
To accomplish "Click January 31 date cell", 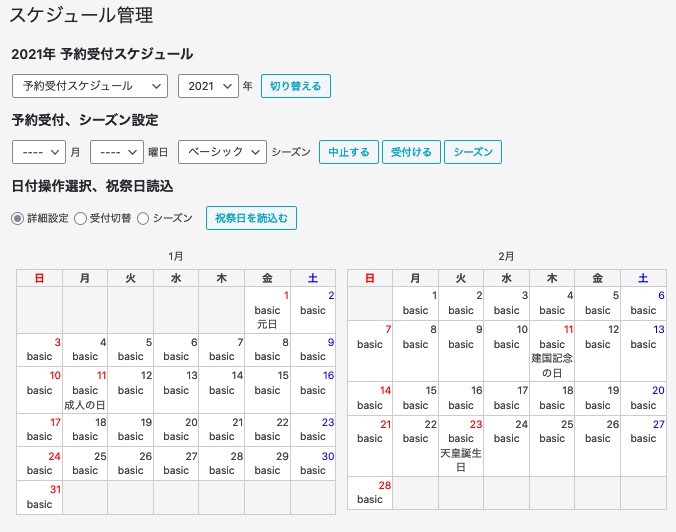I will tap(40, 498).
